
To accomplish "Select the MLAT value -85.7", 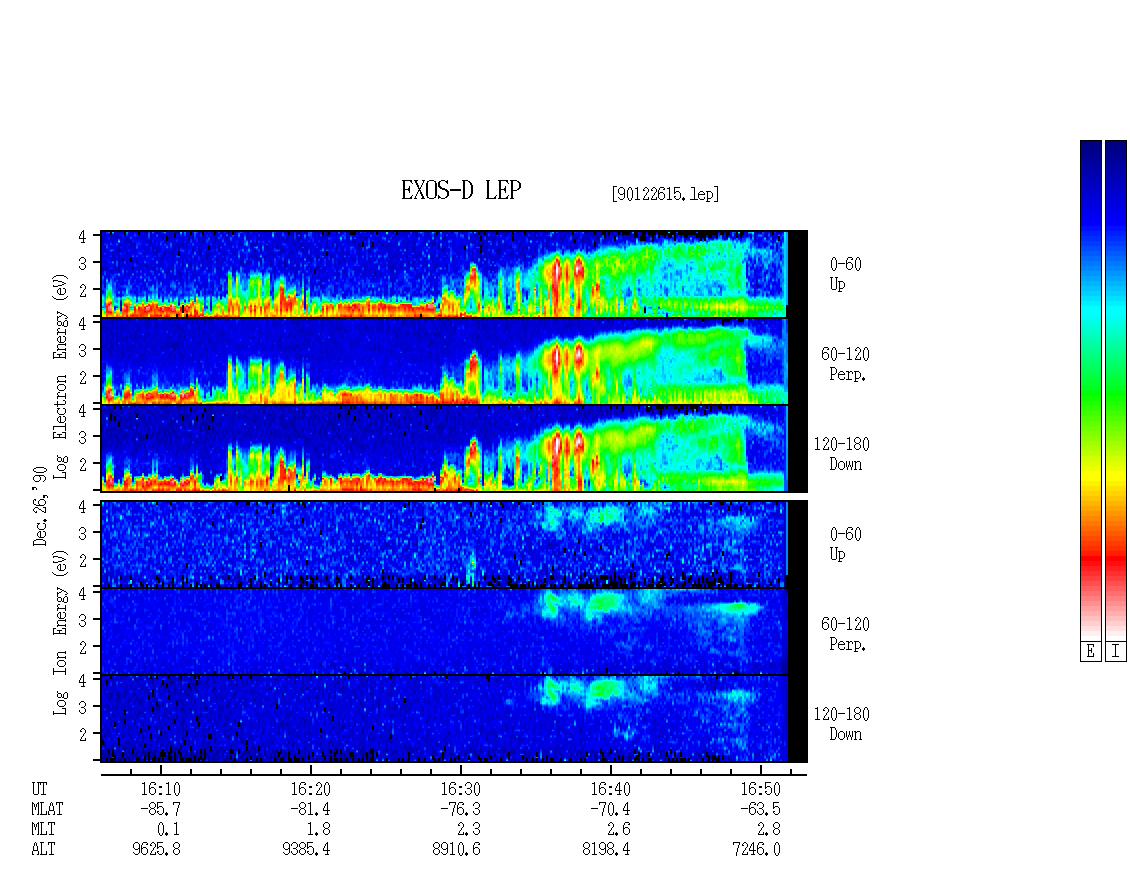I will [x=160, y=809].
